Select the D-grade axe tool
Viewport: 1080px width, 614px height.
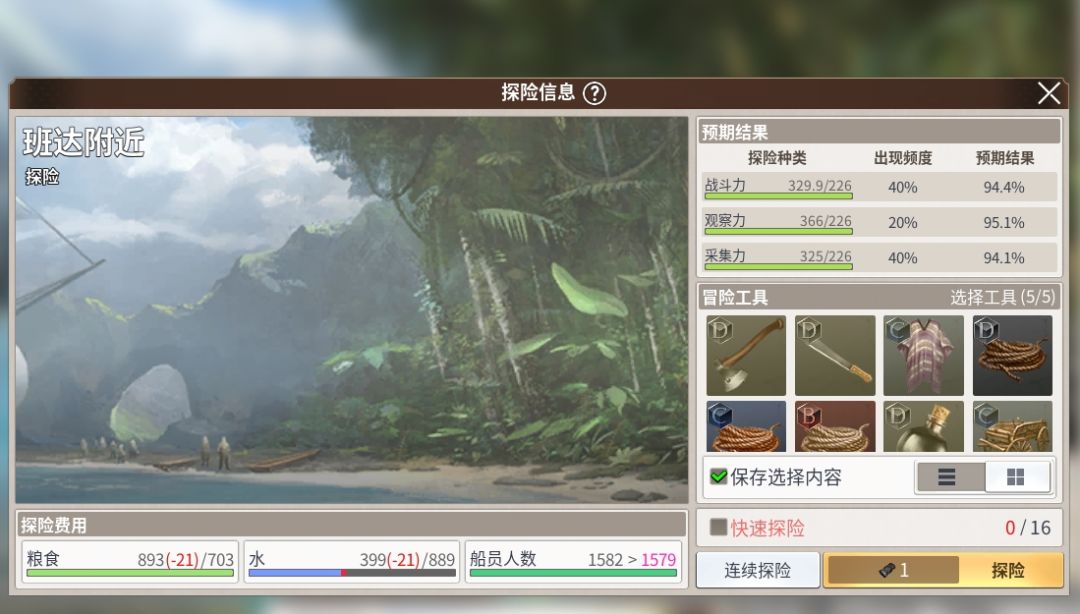pos(746,356)
